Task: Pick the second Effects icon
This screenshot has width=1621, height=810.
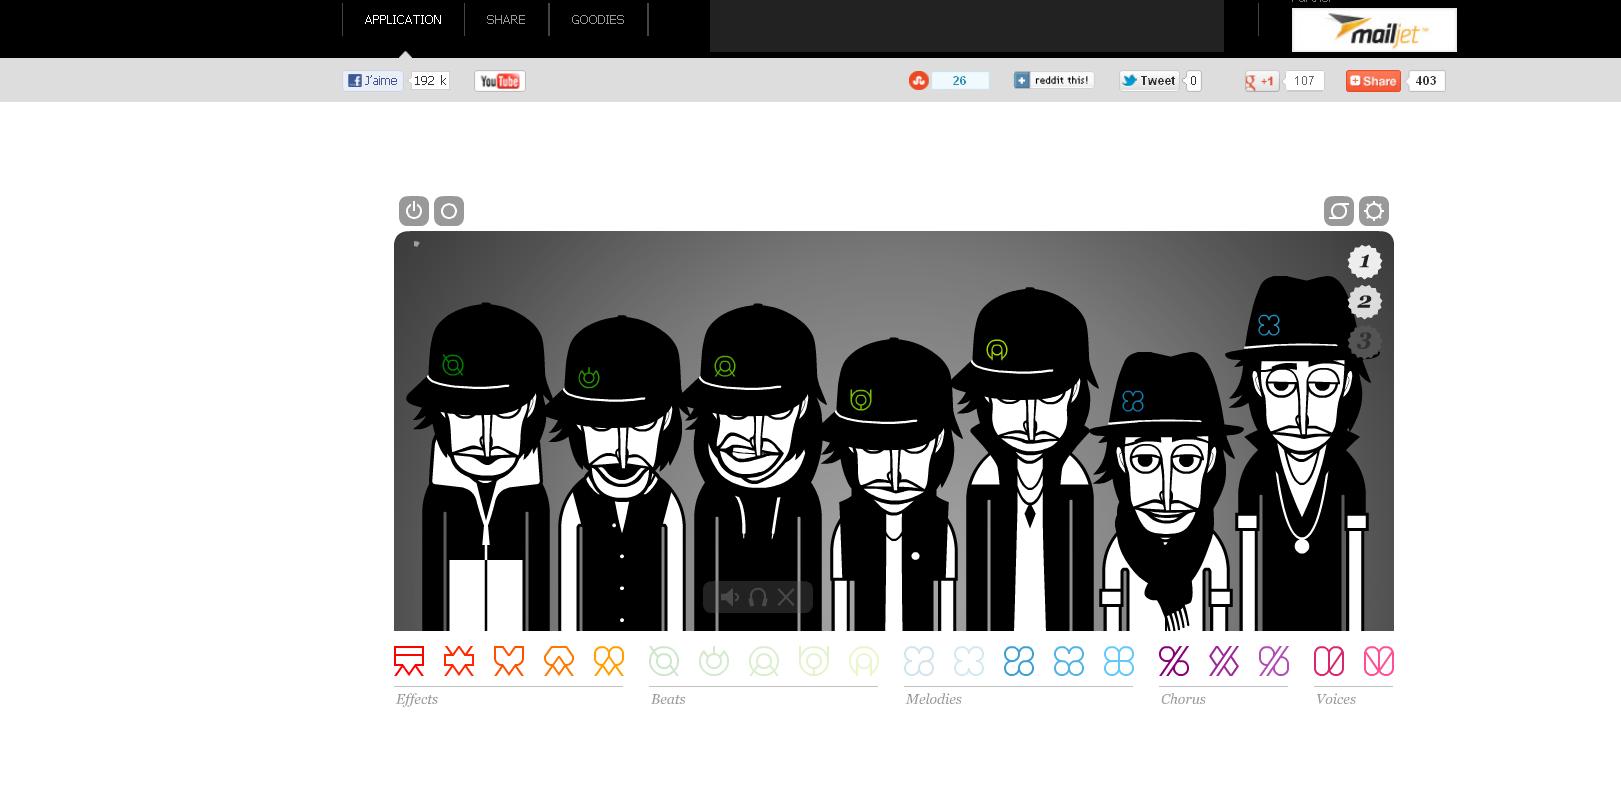Action: [459, 661]
